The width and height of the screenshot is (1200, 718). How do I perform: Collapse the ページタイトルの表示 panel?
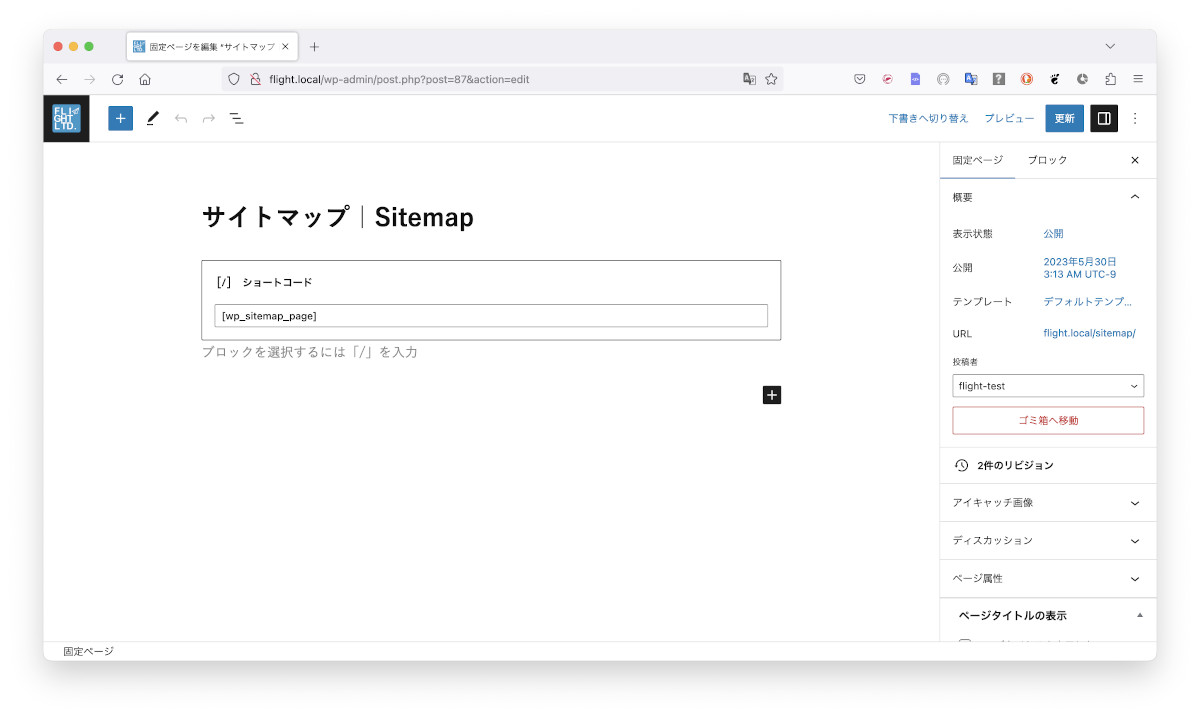[x=1047, y=615]
